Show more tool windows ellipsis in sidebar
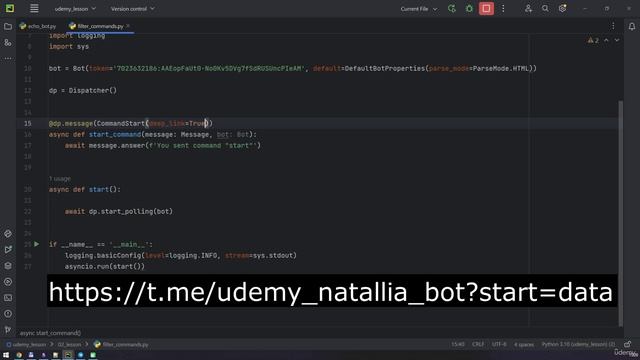The image size is (640, 360). [8, 58]
